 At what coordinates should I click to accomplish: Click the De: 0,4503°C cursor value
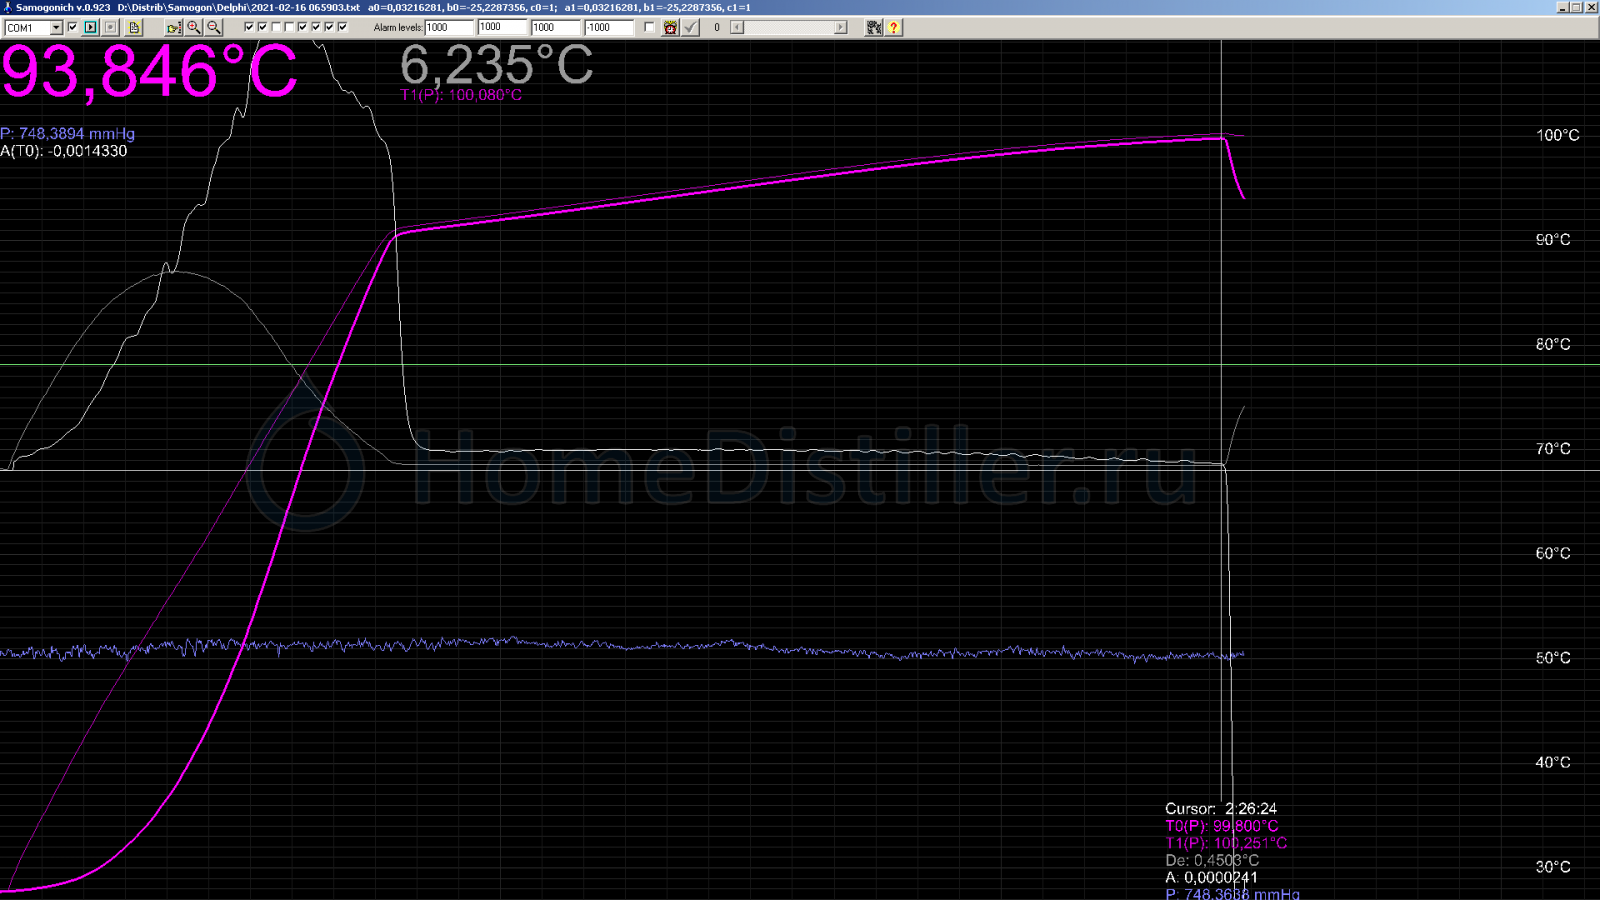coord(1212,860)
